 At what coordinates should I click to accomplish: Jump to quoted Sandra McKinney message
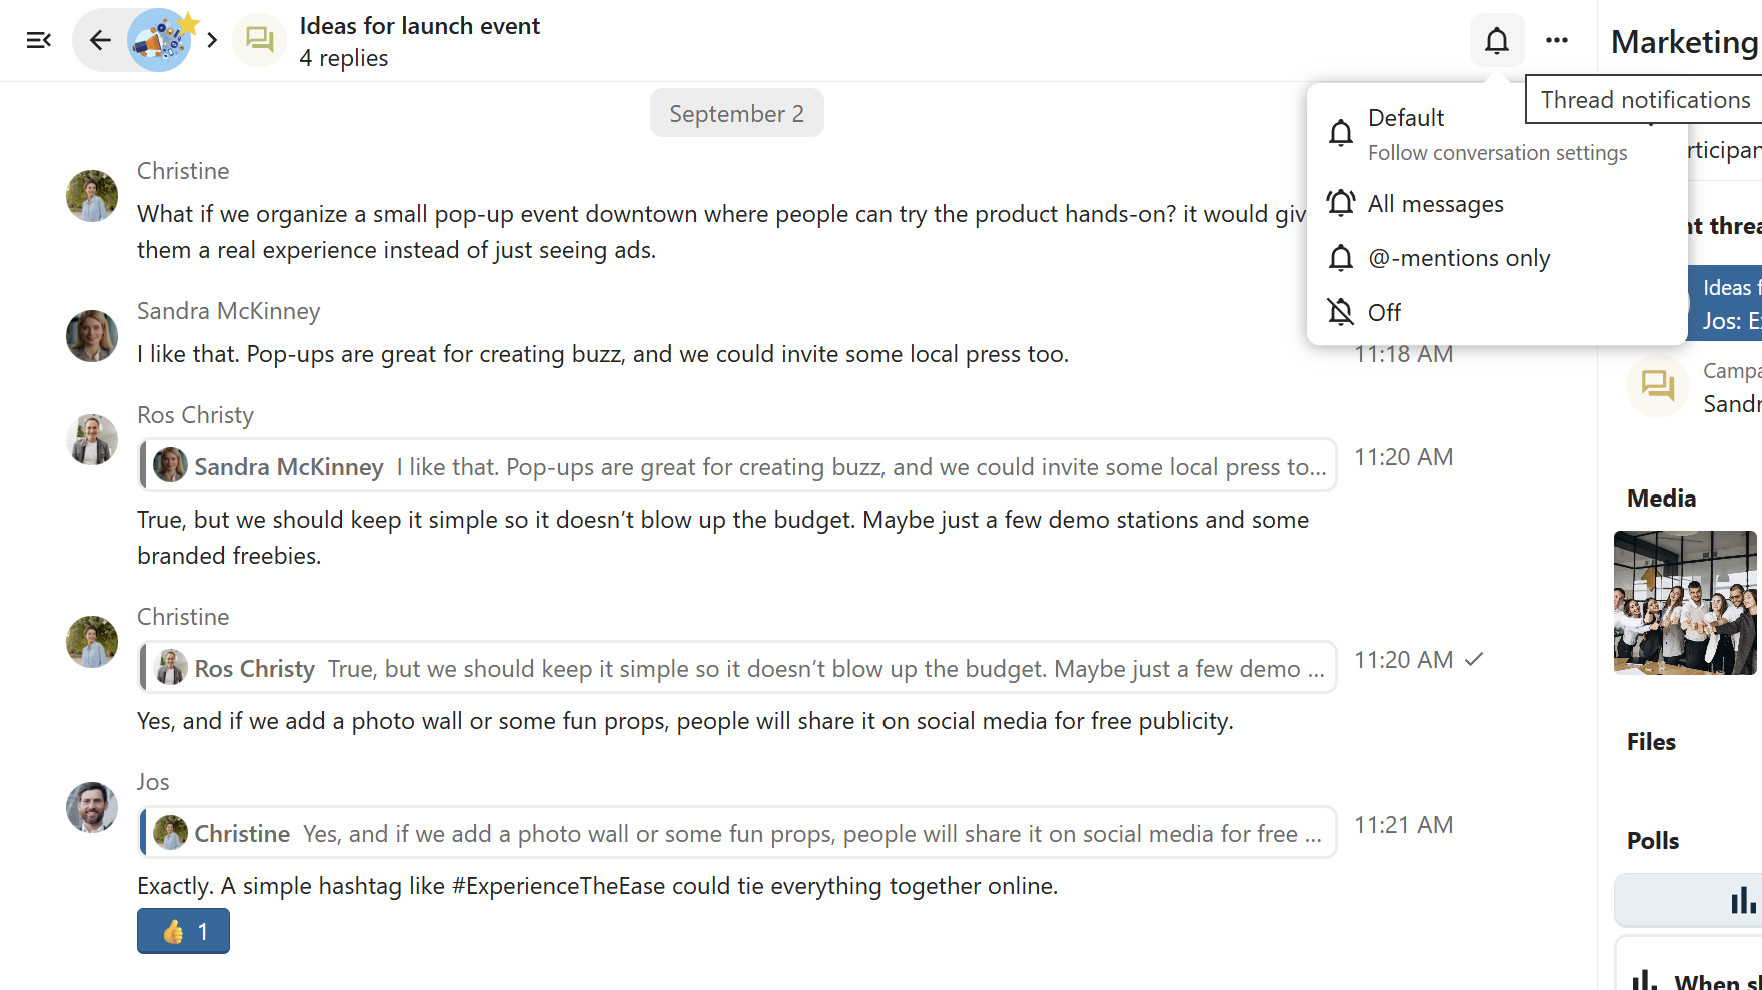[738, 466]
